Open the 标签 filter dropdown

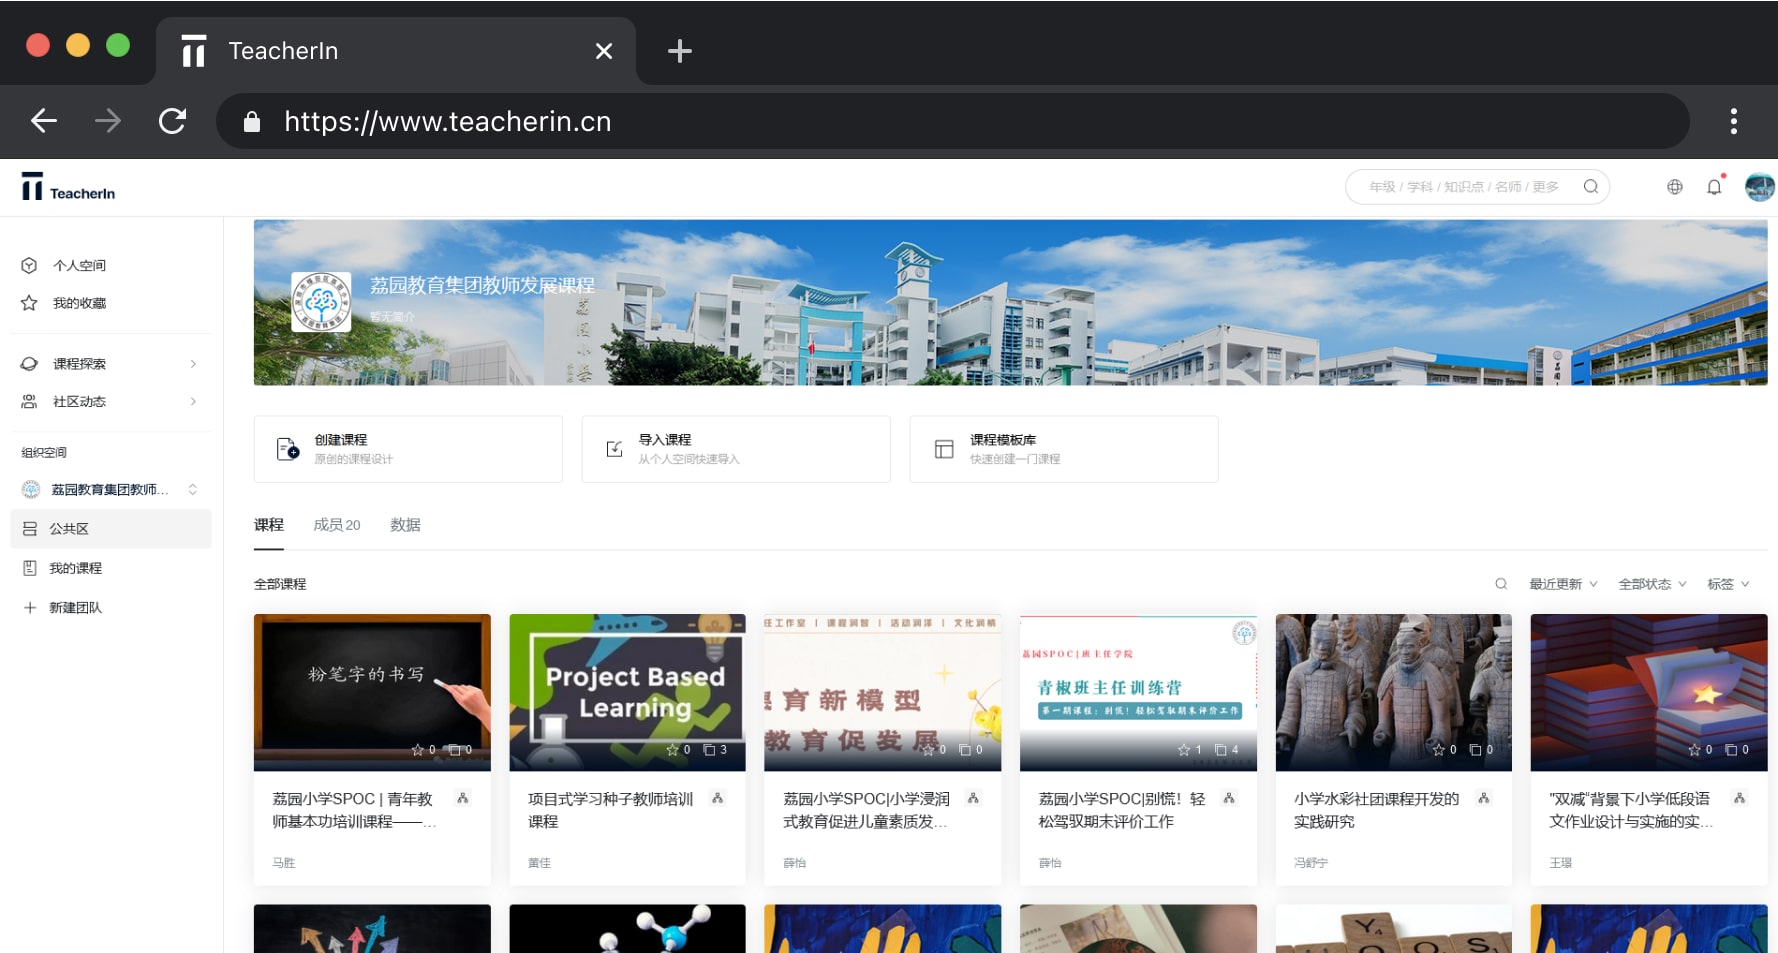tap(1728, 584)
